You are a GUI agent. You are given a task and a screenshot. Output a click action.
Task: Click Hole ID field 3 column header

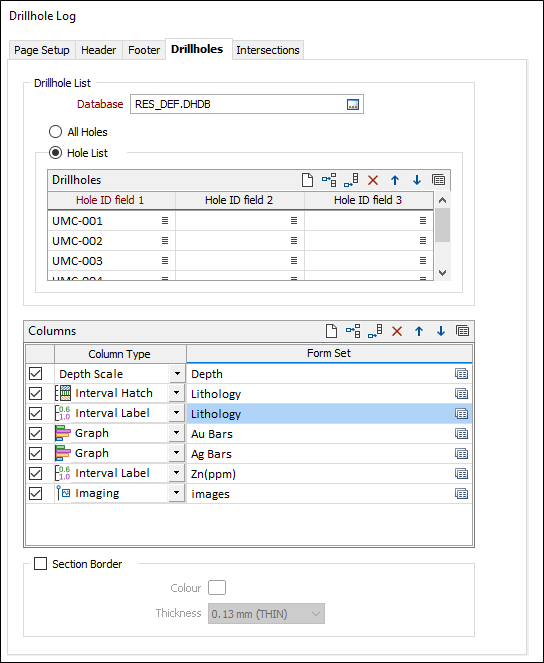tap(369, 200)
